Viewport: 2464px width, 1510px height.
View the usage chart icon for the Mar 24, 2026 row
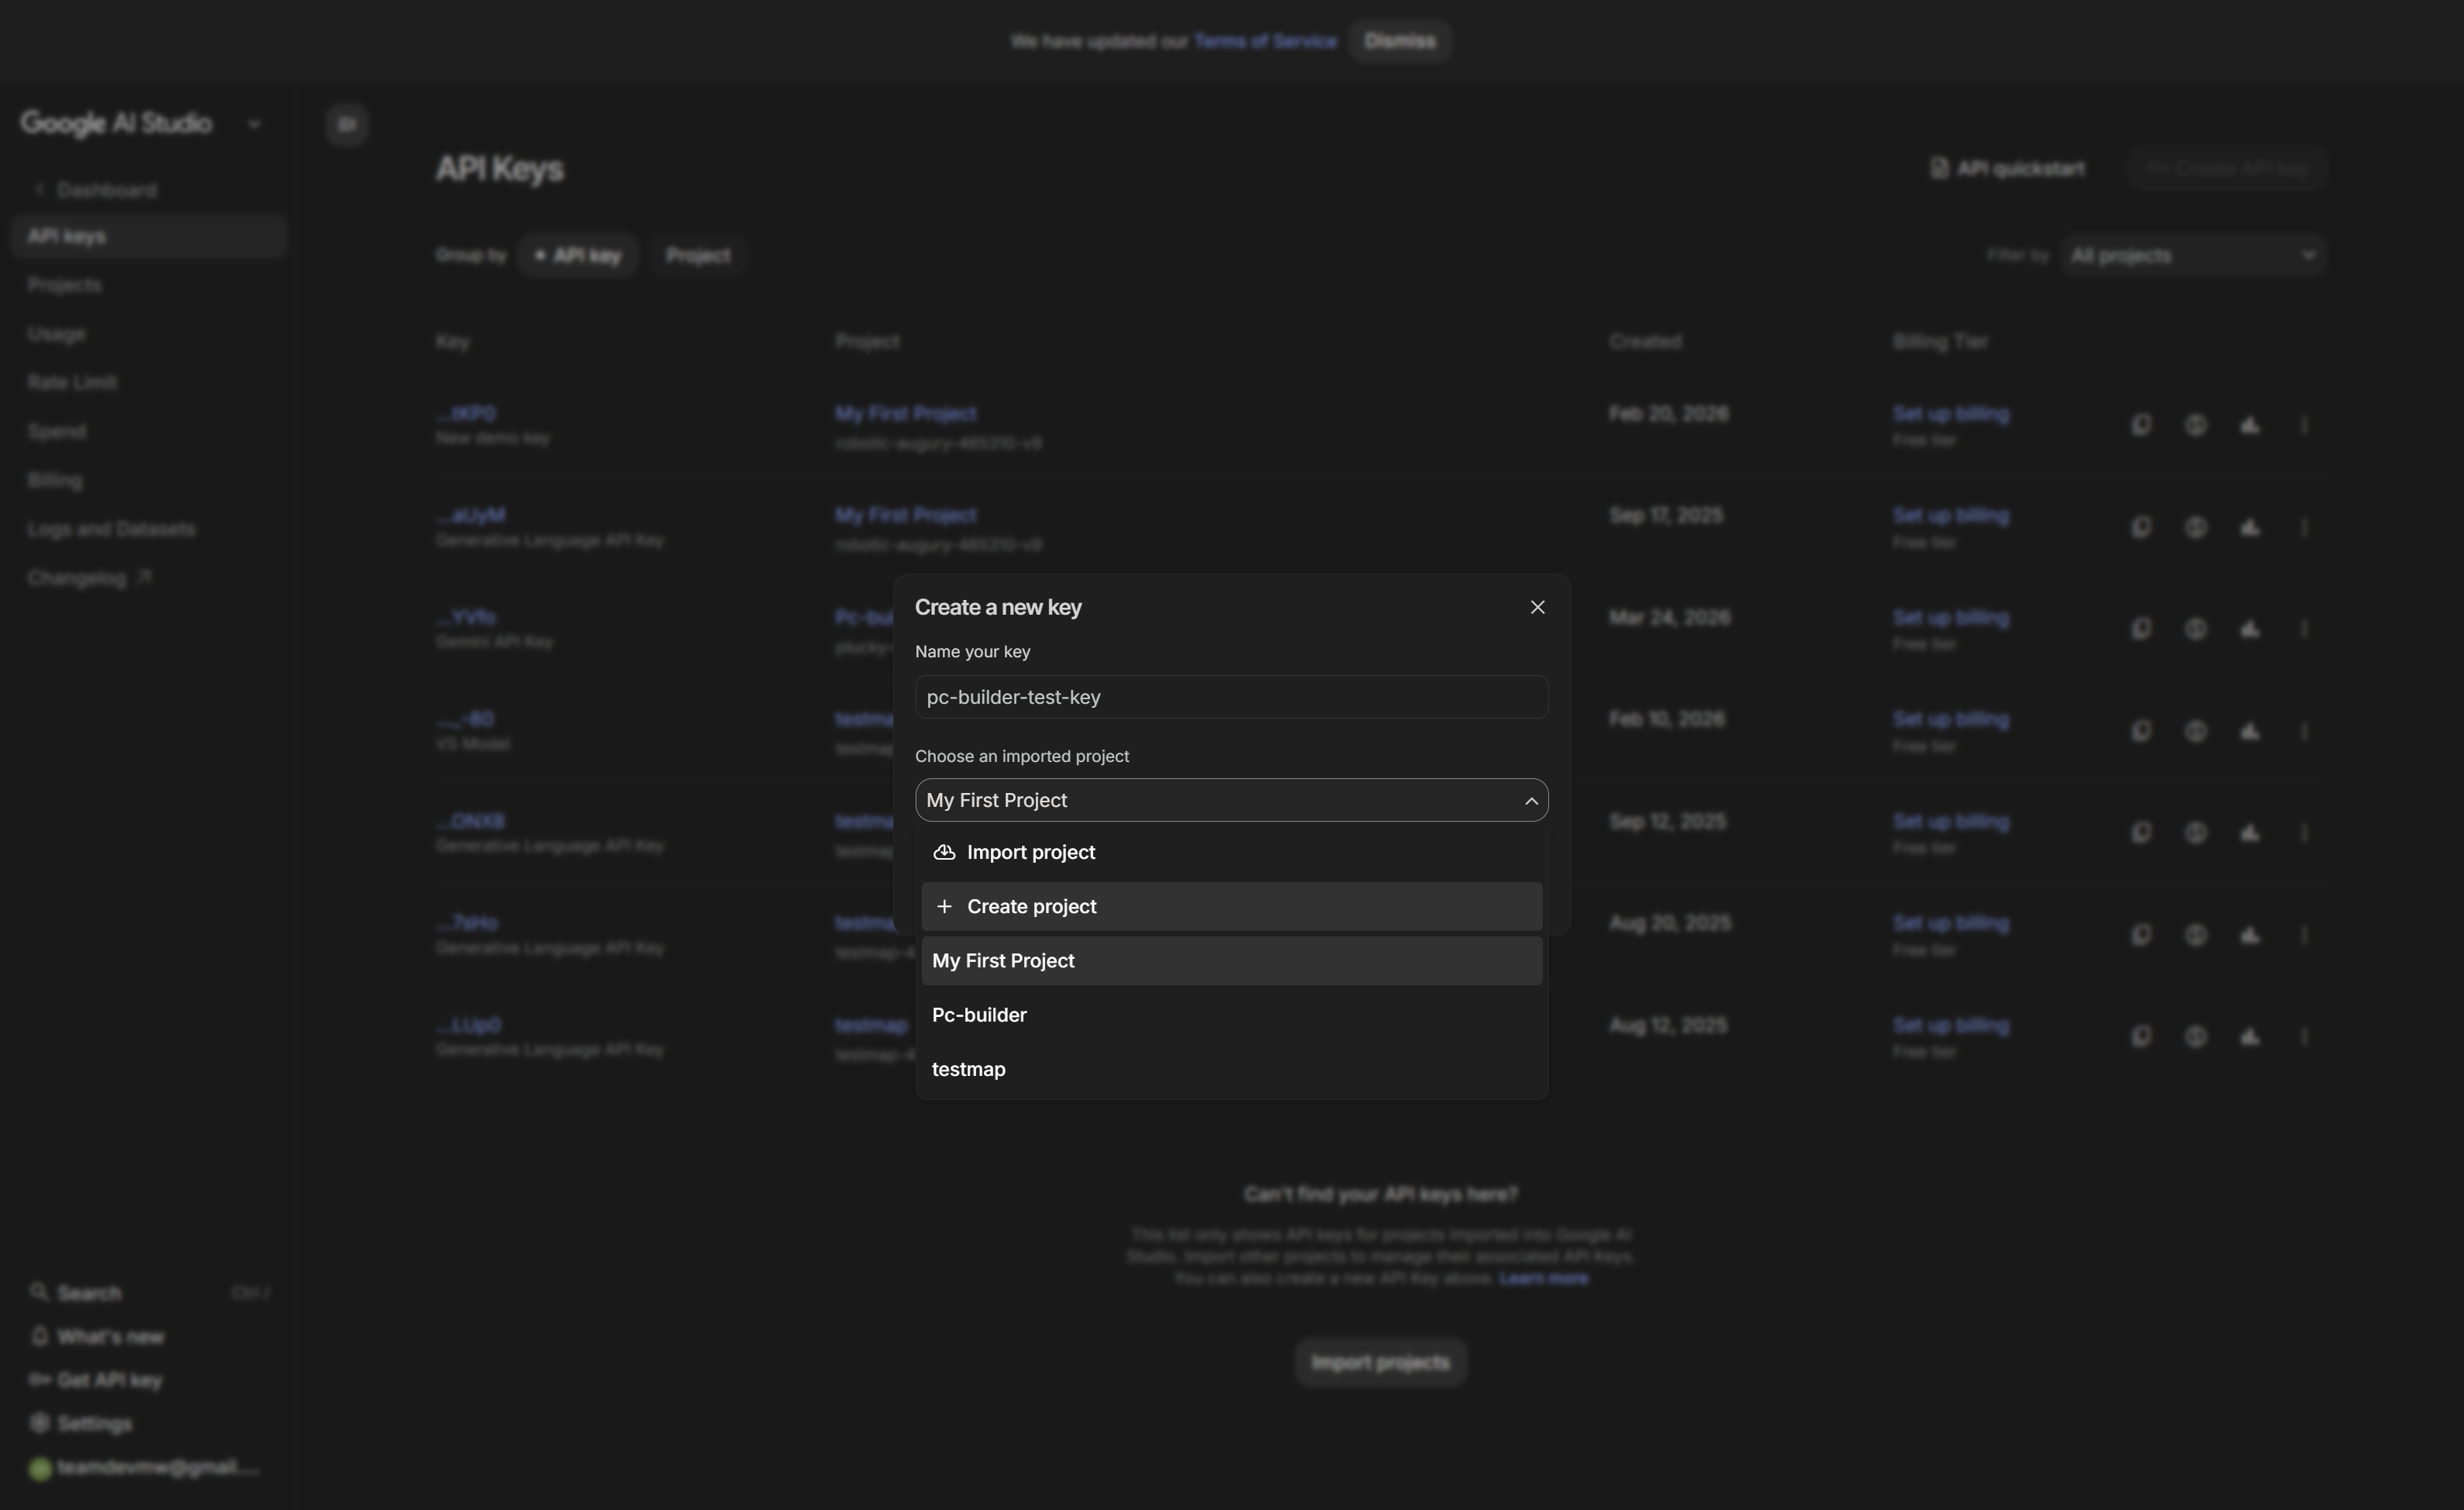click(x=2249, y=628)
